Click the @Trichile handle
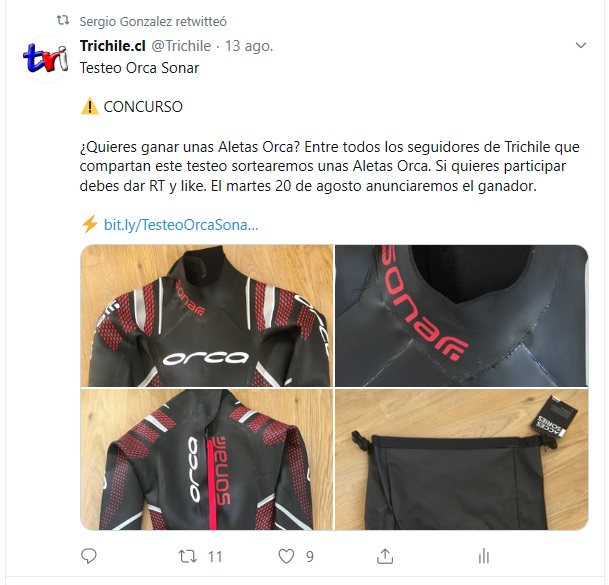Screen dimensions: 609x585 (181, 46)
